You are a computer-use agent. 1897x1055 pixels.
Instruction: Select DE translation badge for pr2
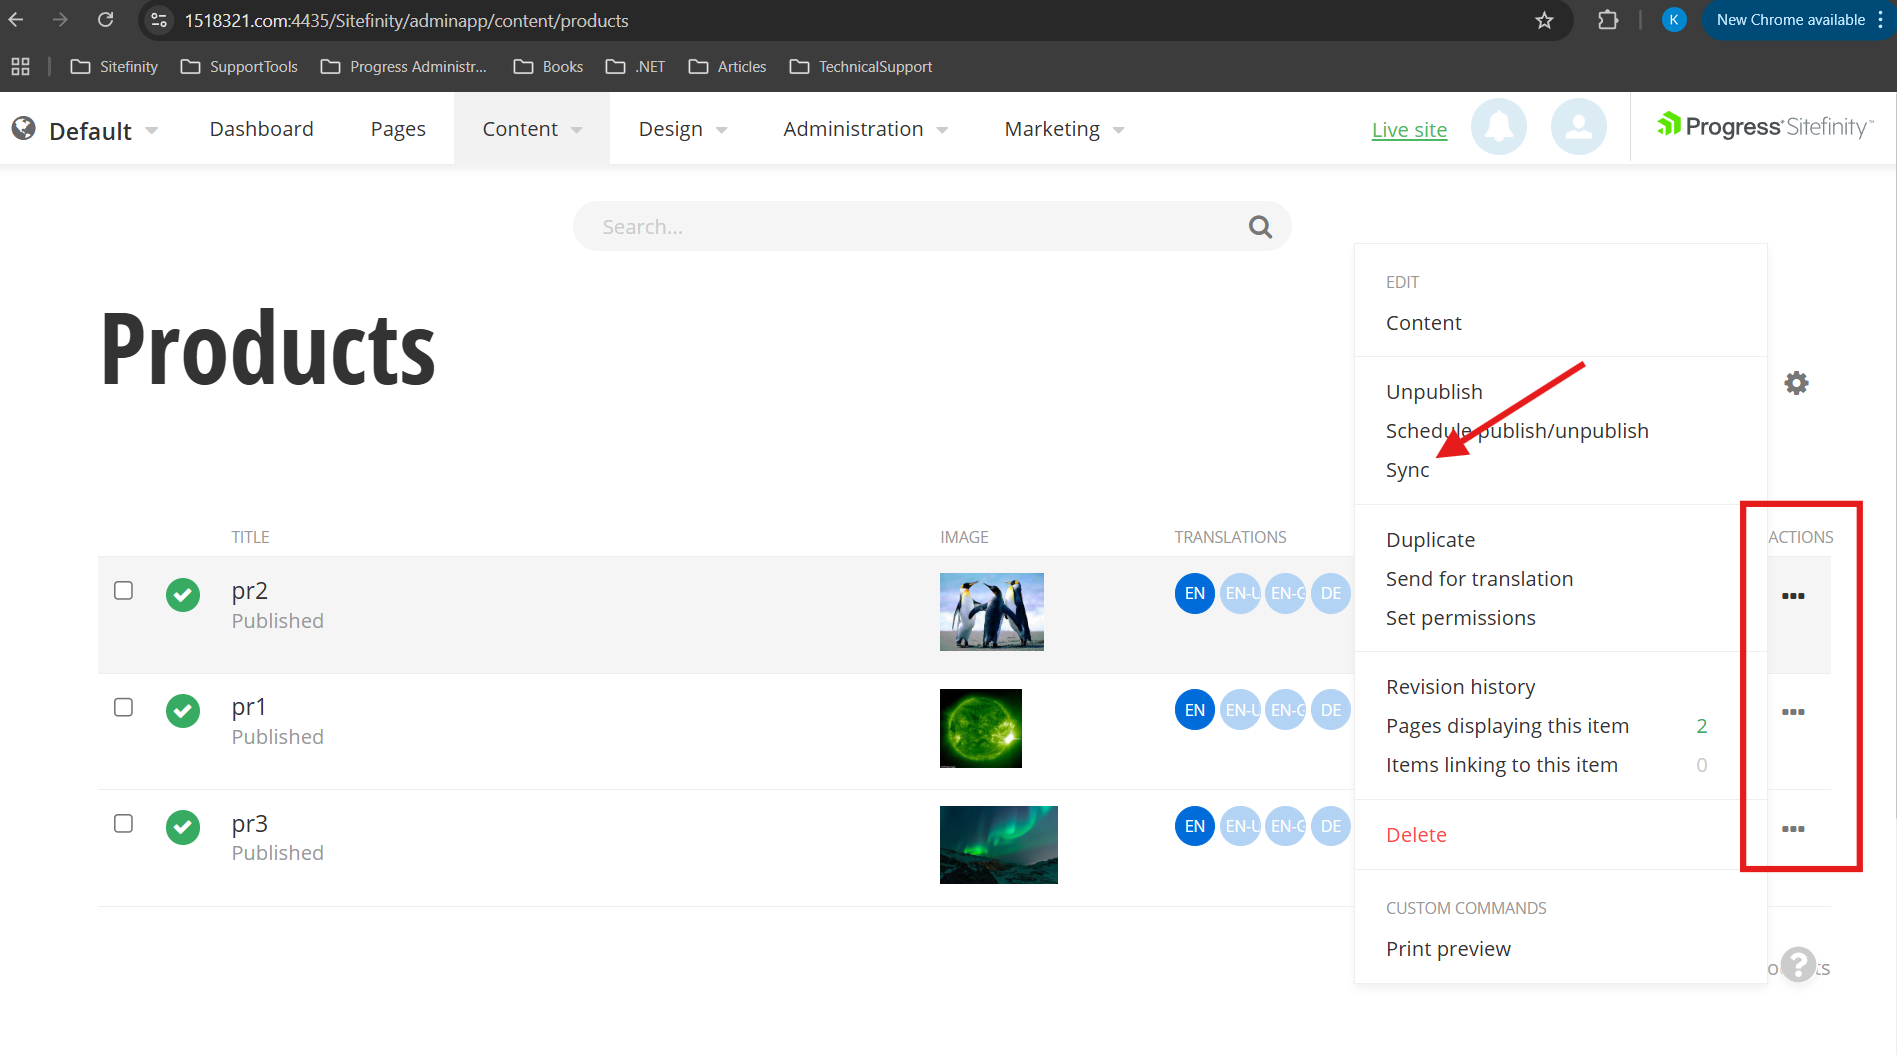pyautogui.click(x=1330, y=593)
